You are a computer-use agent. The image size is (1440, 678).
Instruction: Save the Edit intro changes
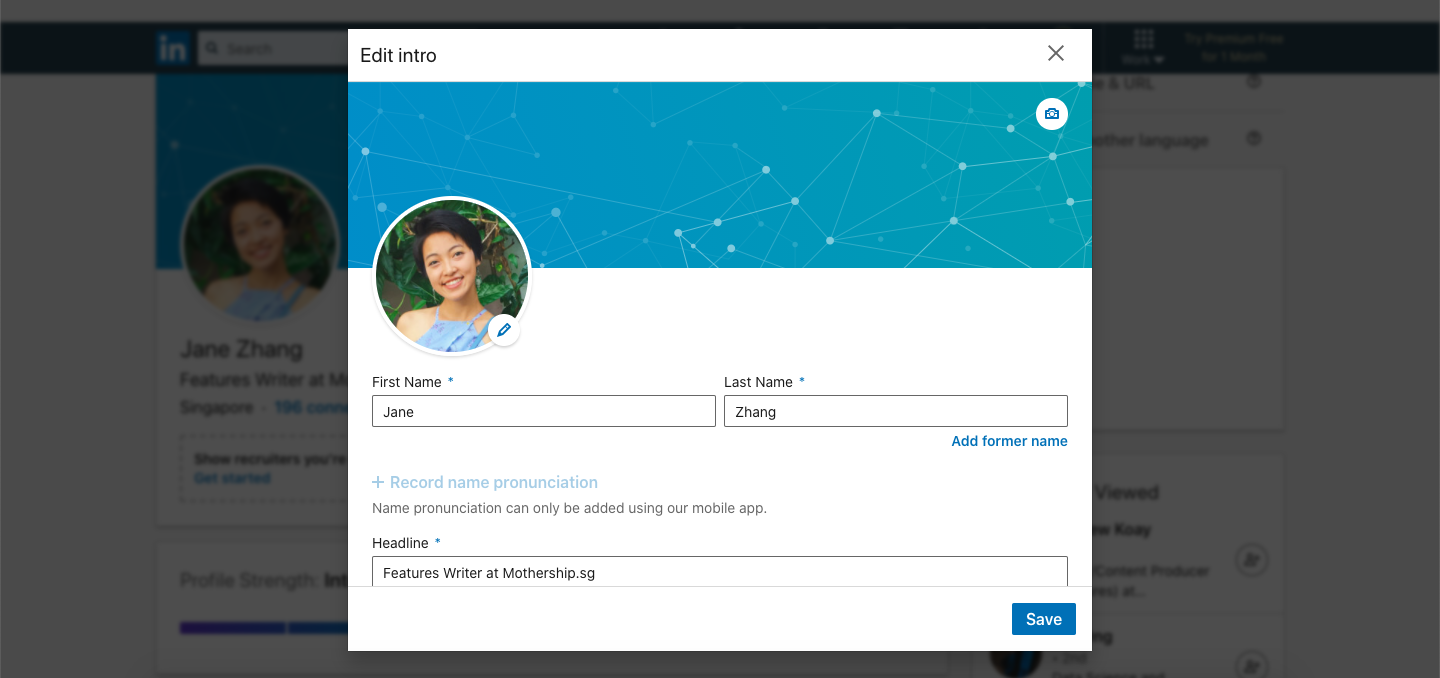[1044, 619]
